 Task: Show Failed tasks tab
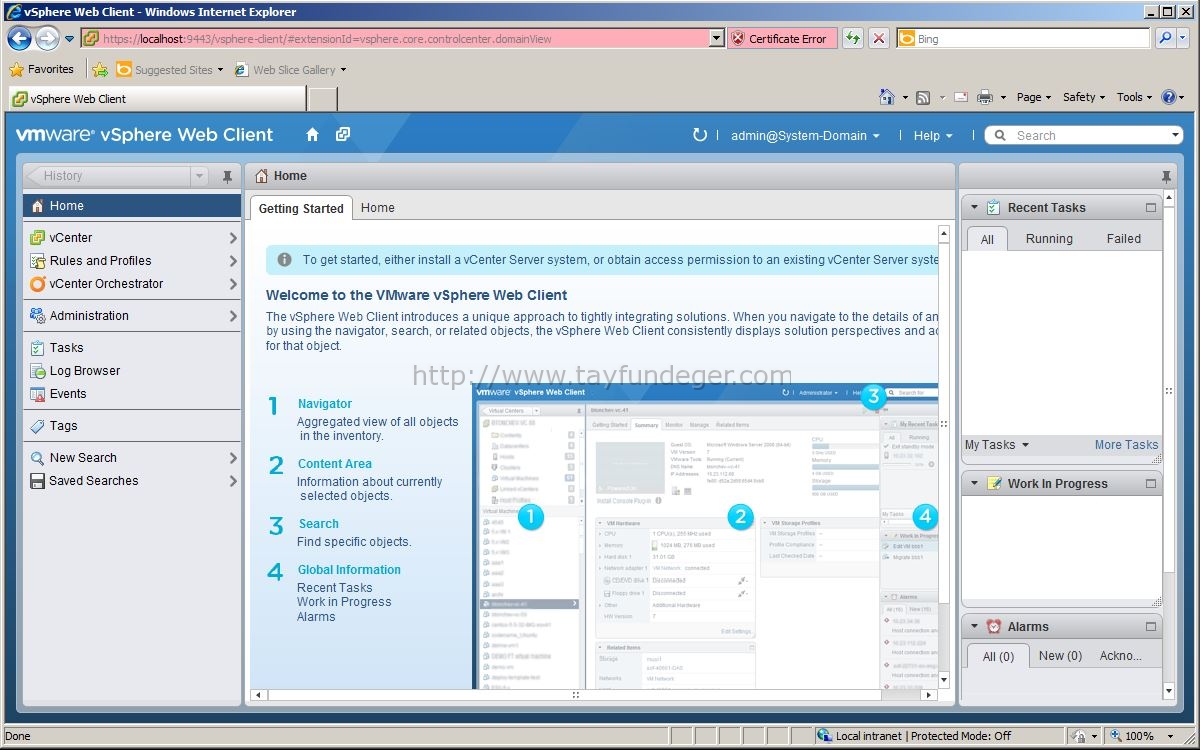tap(1123, 239)
